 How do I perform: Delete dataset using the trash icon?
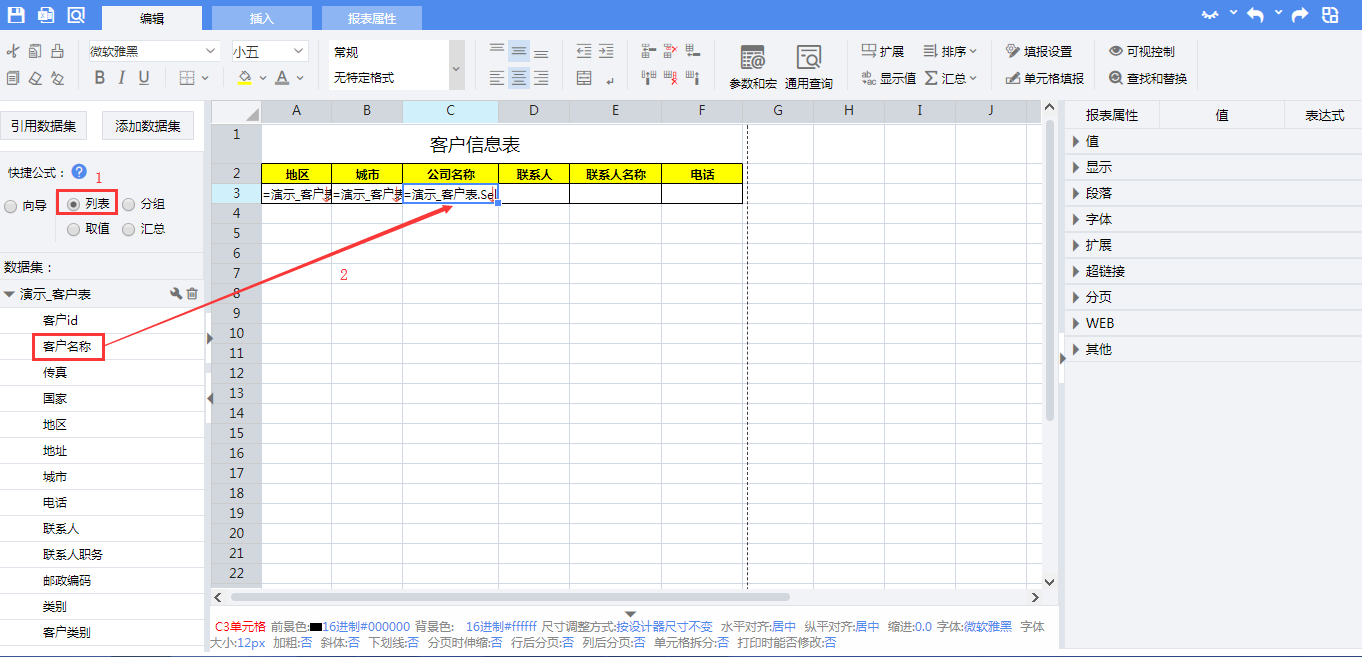pos(193,294)
